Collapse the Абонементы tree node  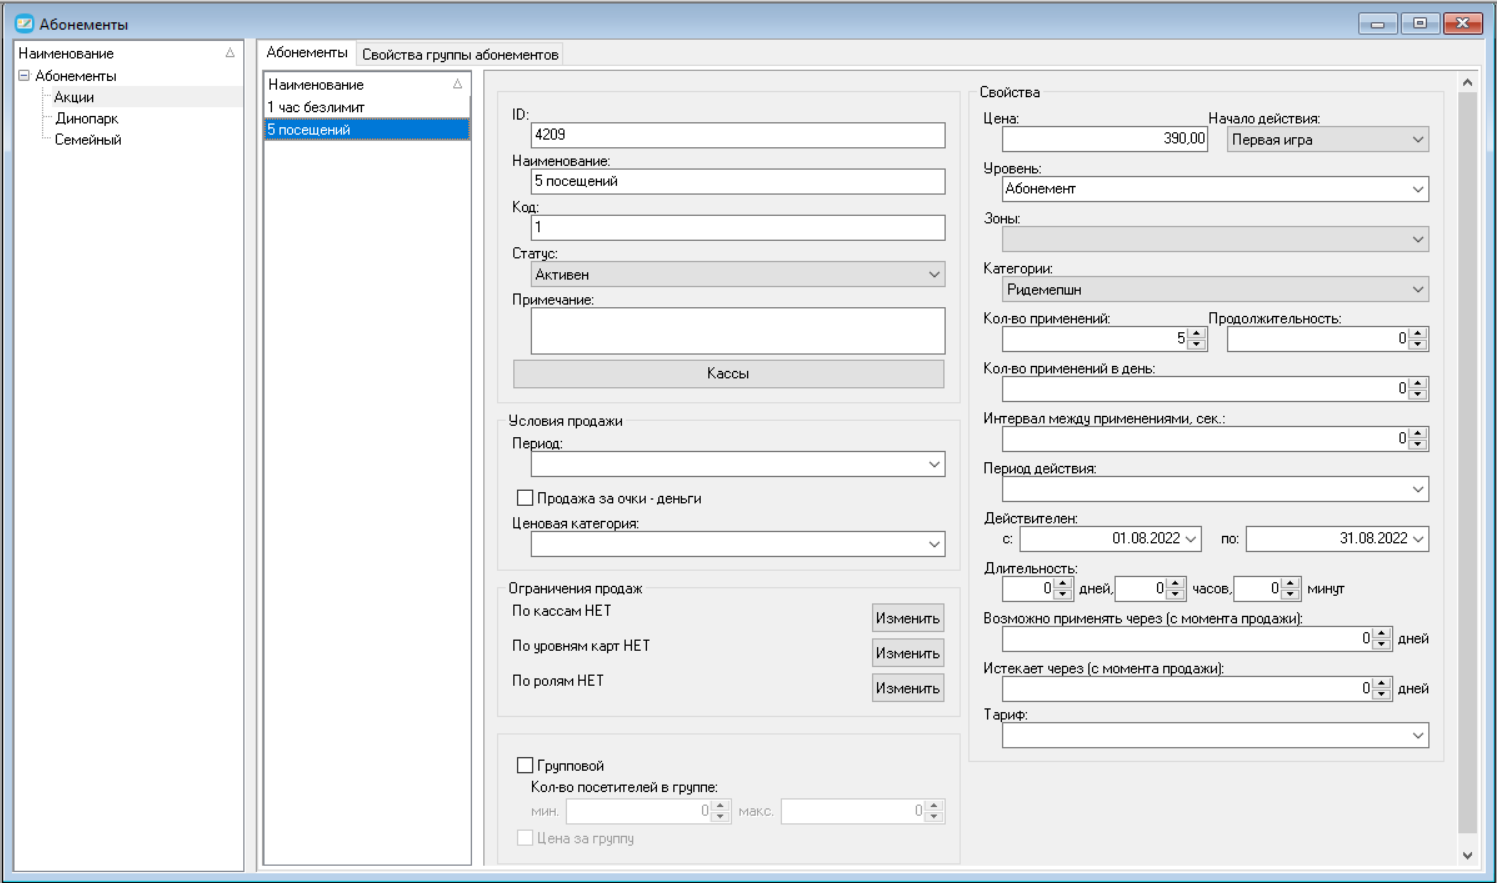24,76
